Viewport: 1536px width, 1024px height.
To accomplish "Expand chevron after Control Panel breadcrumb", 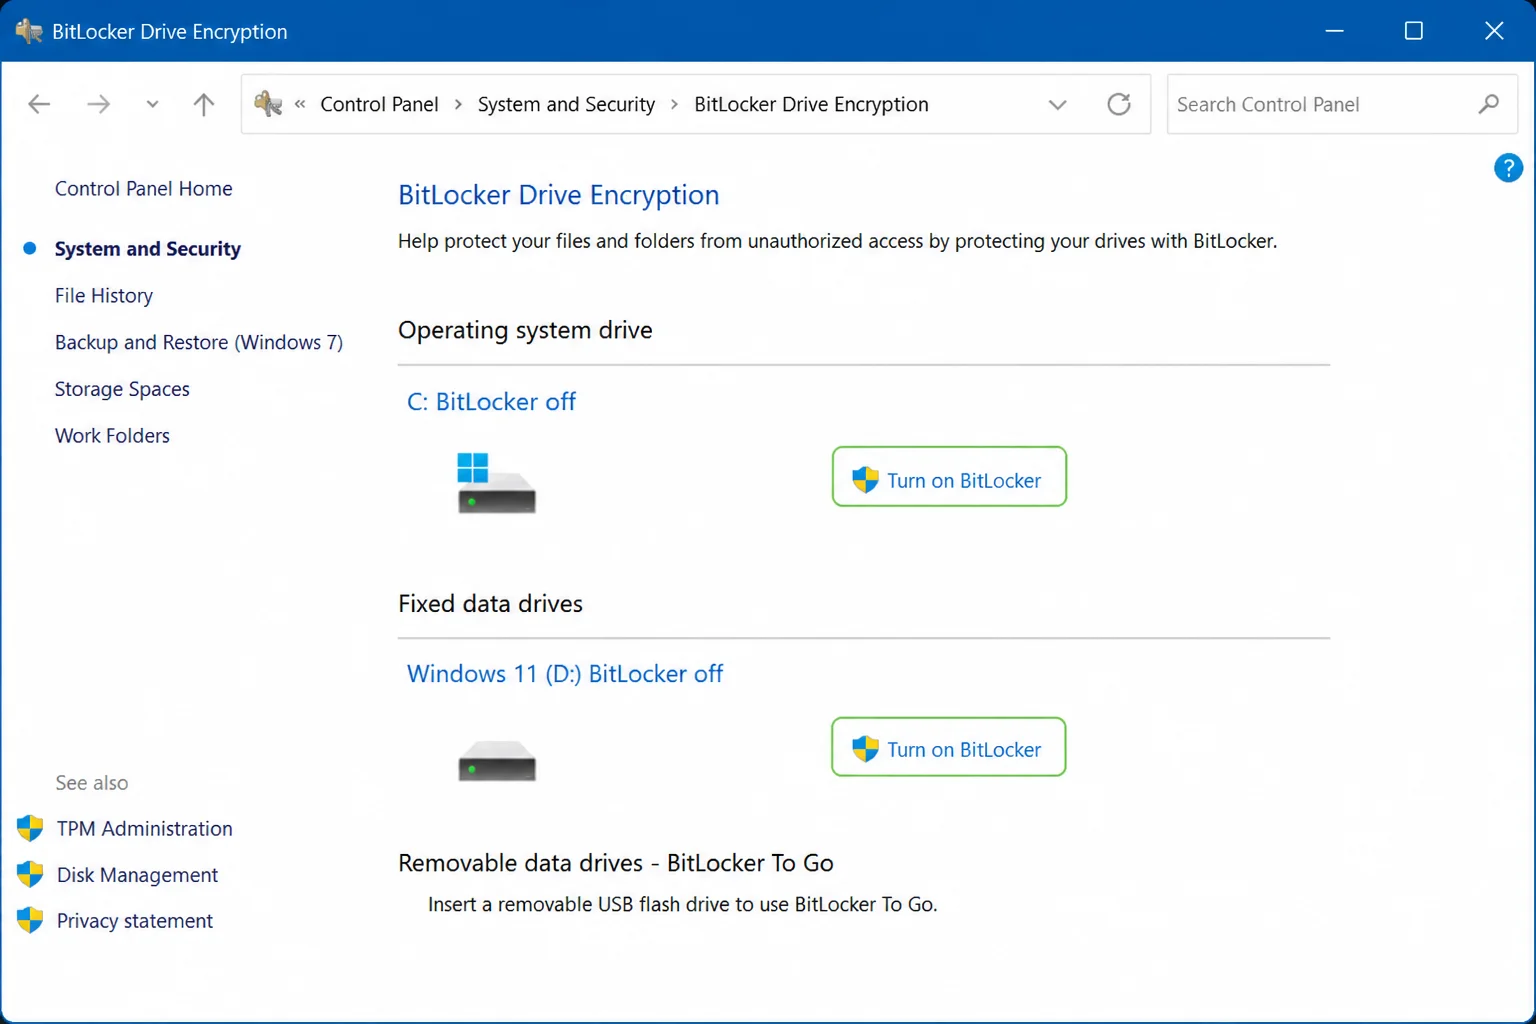I will tap(458, 104).
